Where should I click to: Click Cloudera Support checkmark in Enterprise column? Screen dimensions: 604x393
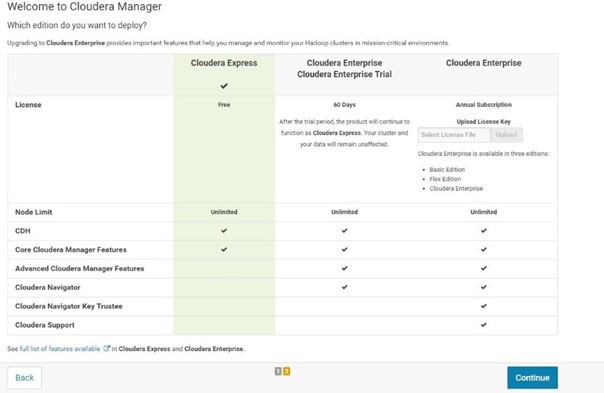483,325
